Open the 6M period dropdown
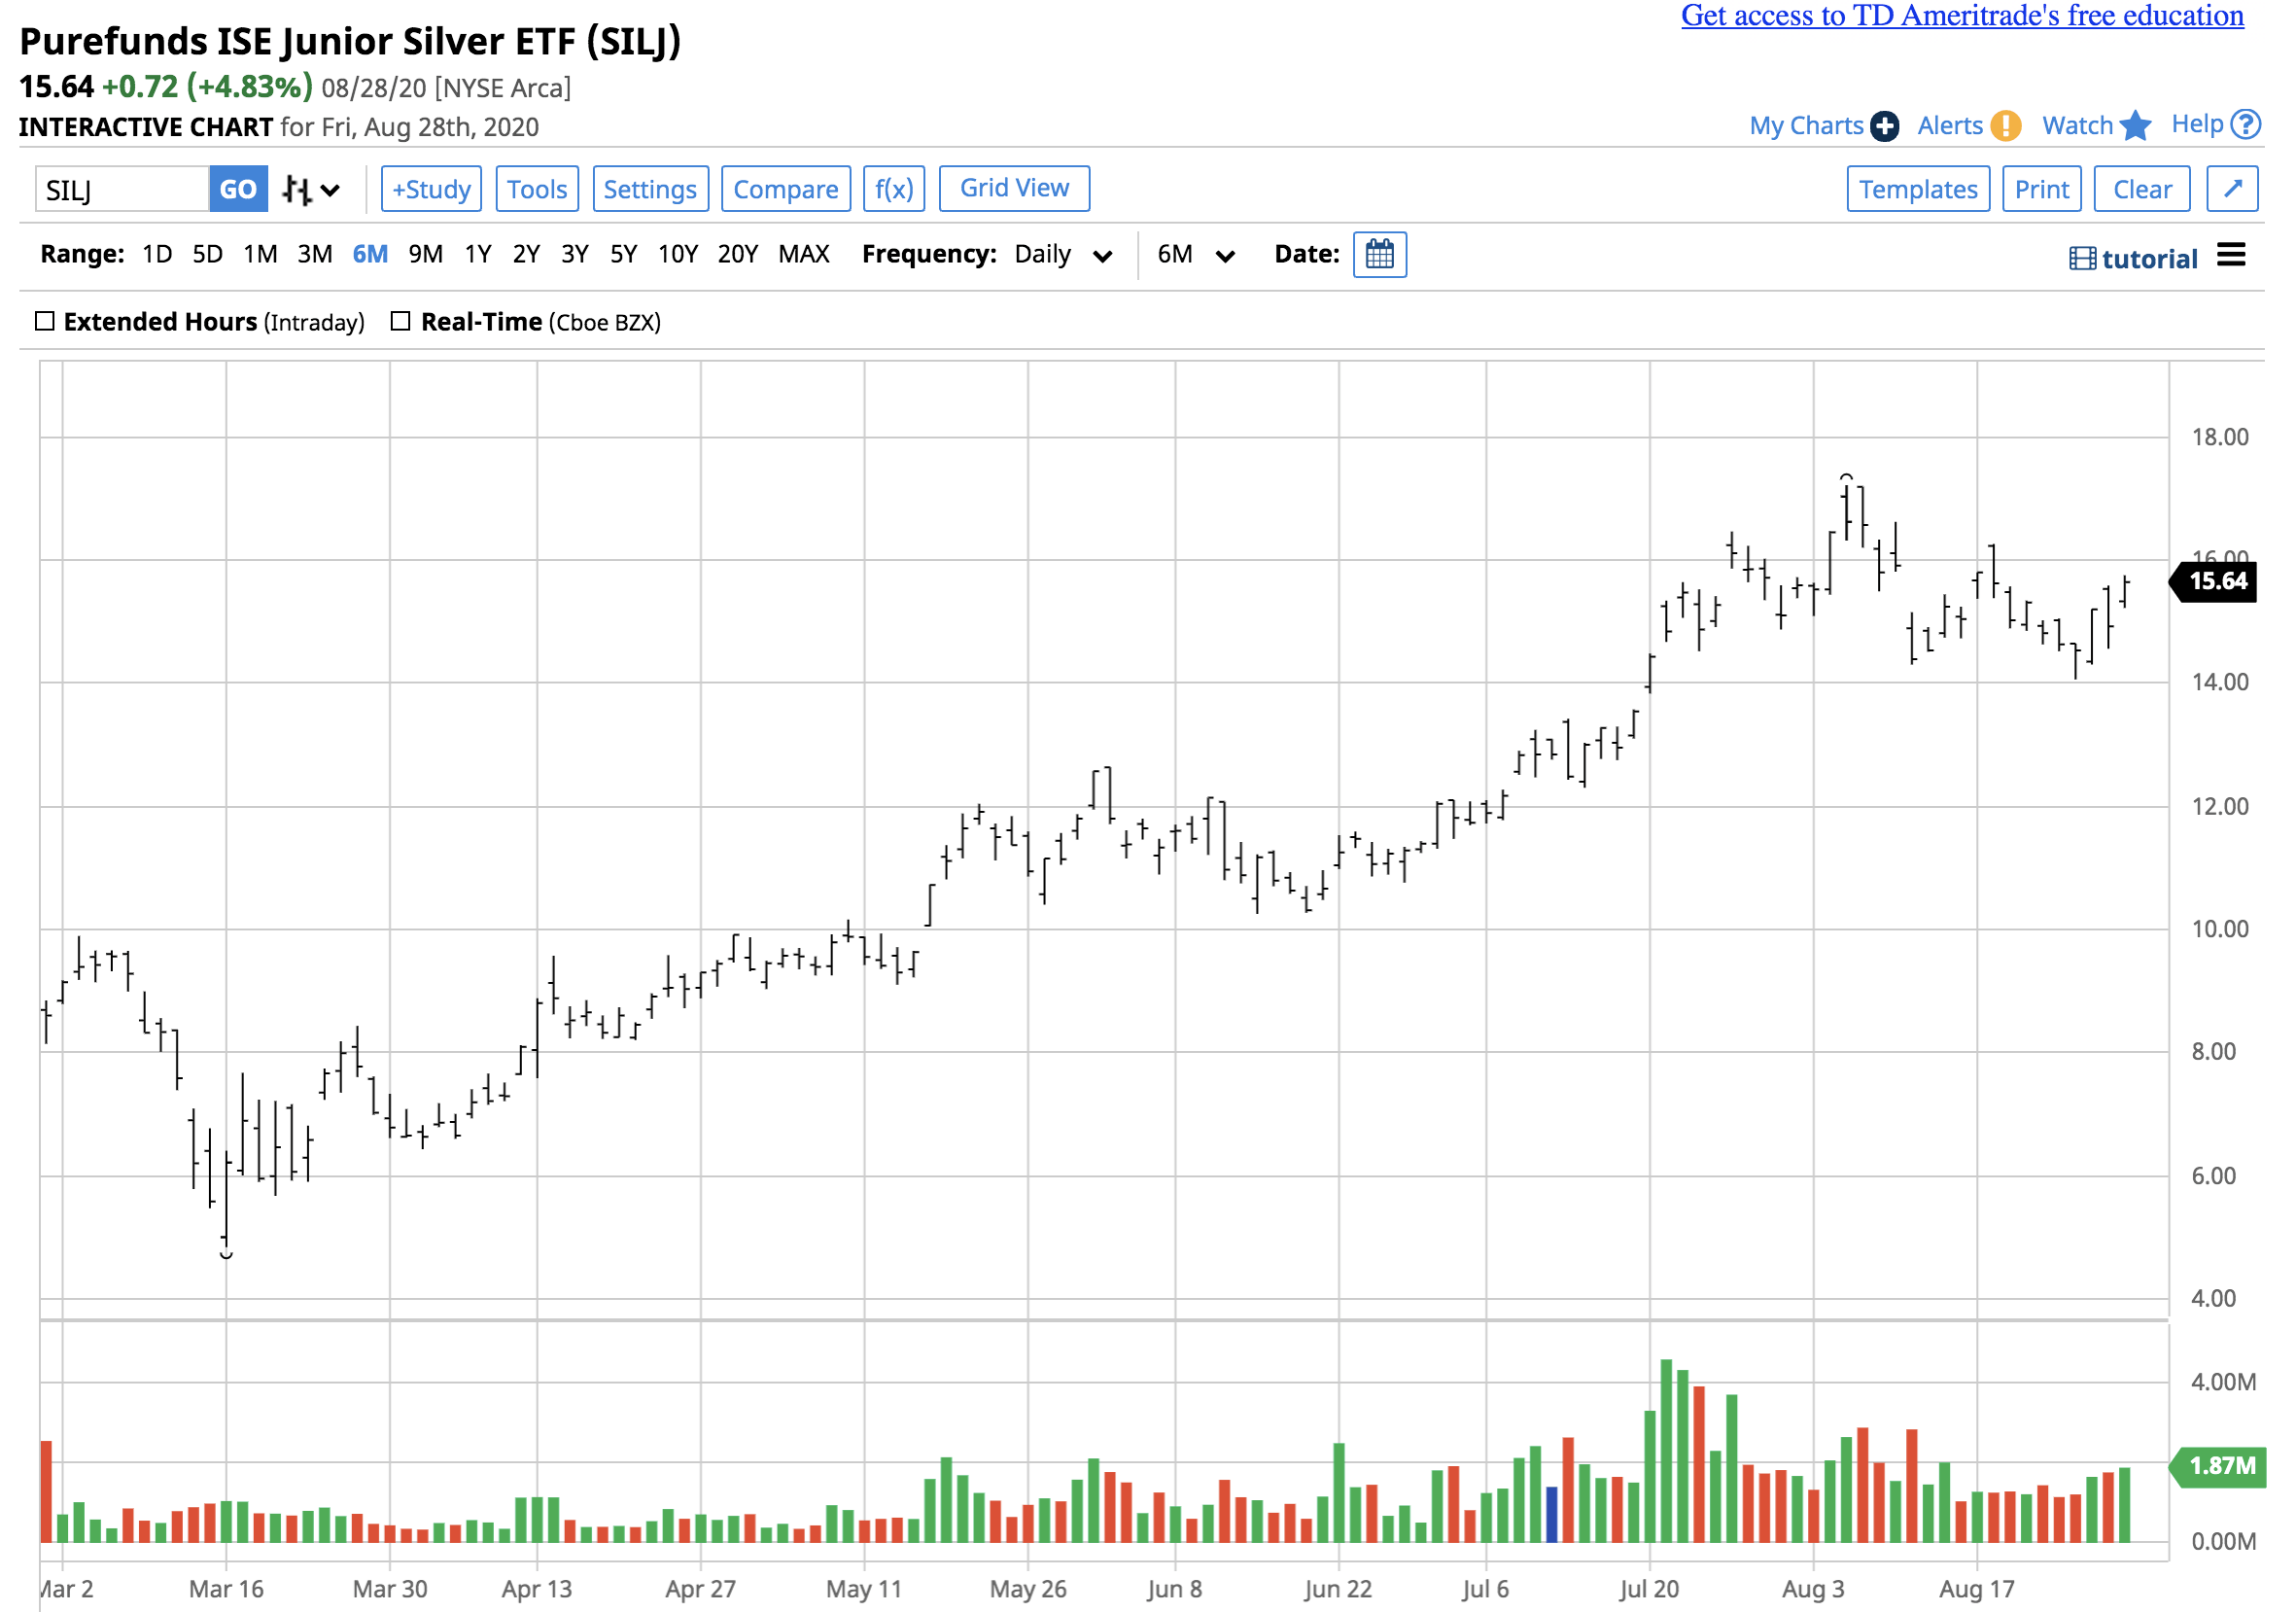The height and width of the screenshot is (1612, 2296). click(1196, 254)
